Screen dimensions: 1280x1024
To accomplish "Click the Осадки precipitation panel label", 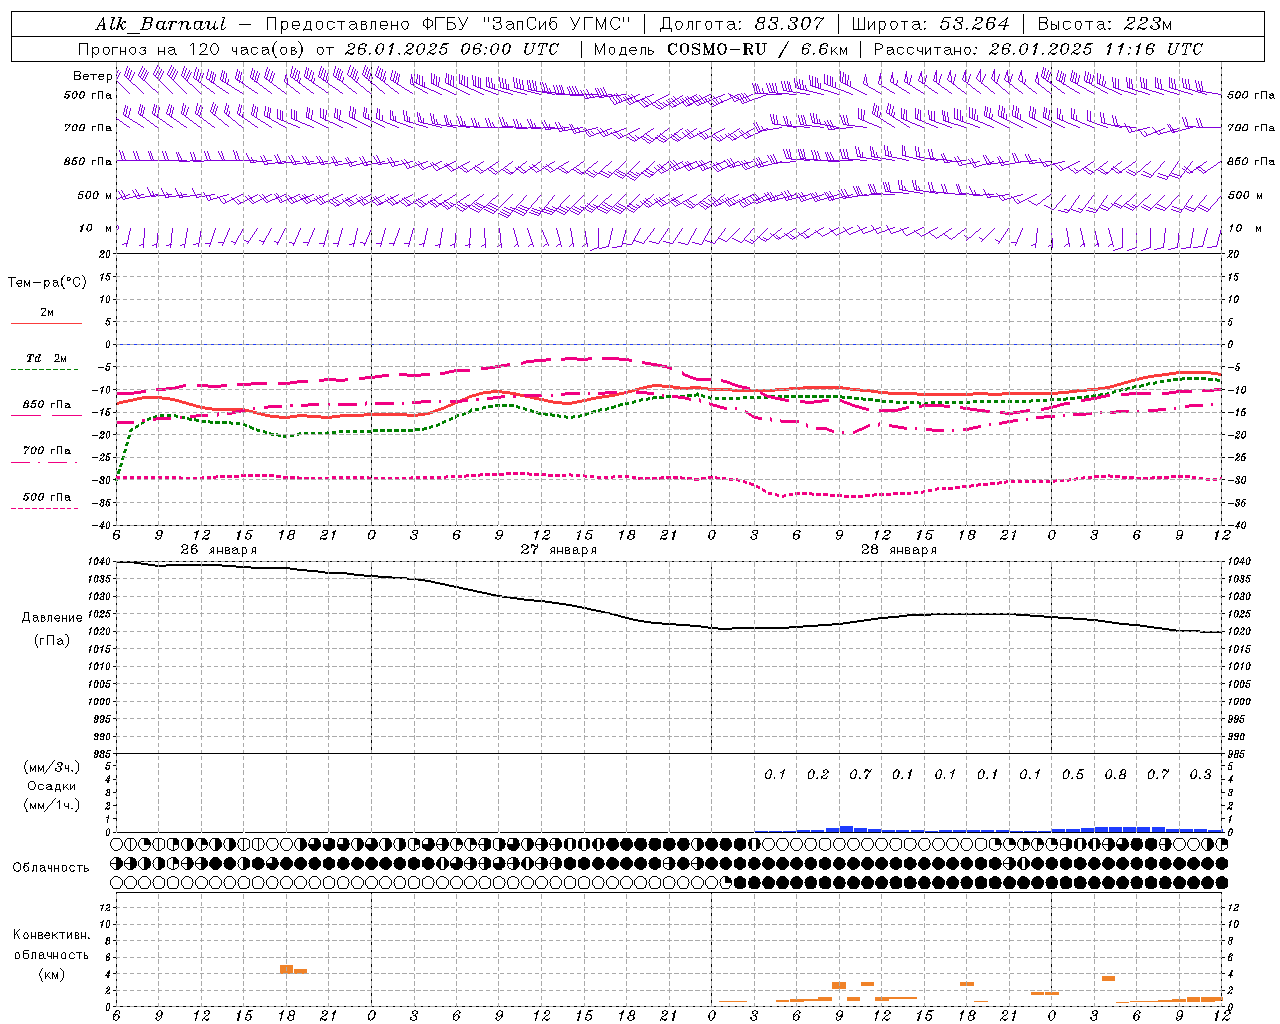I will pyautogui.click(x=52, y=786).
